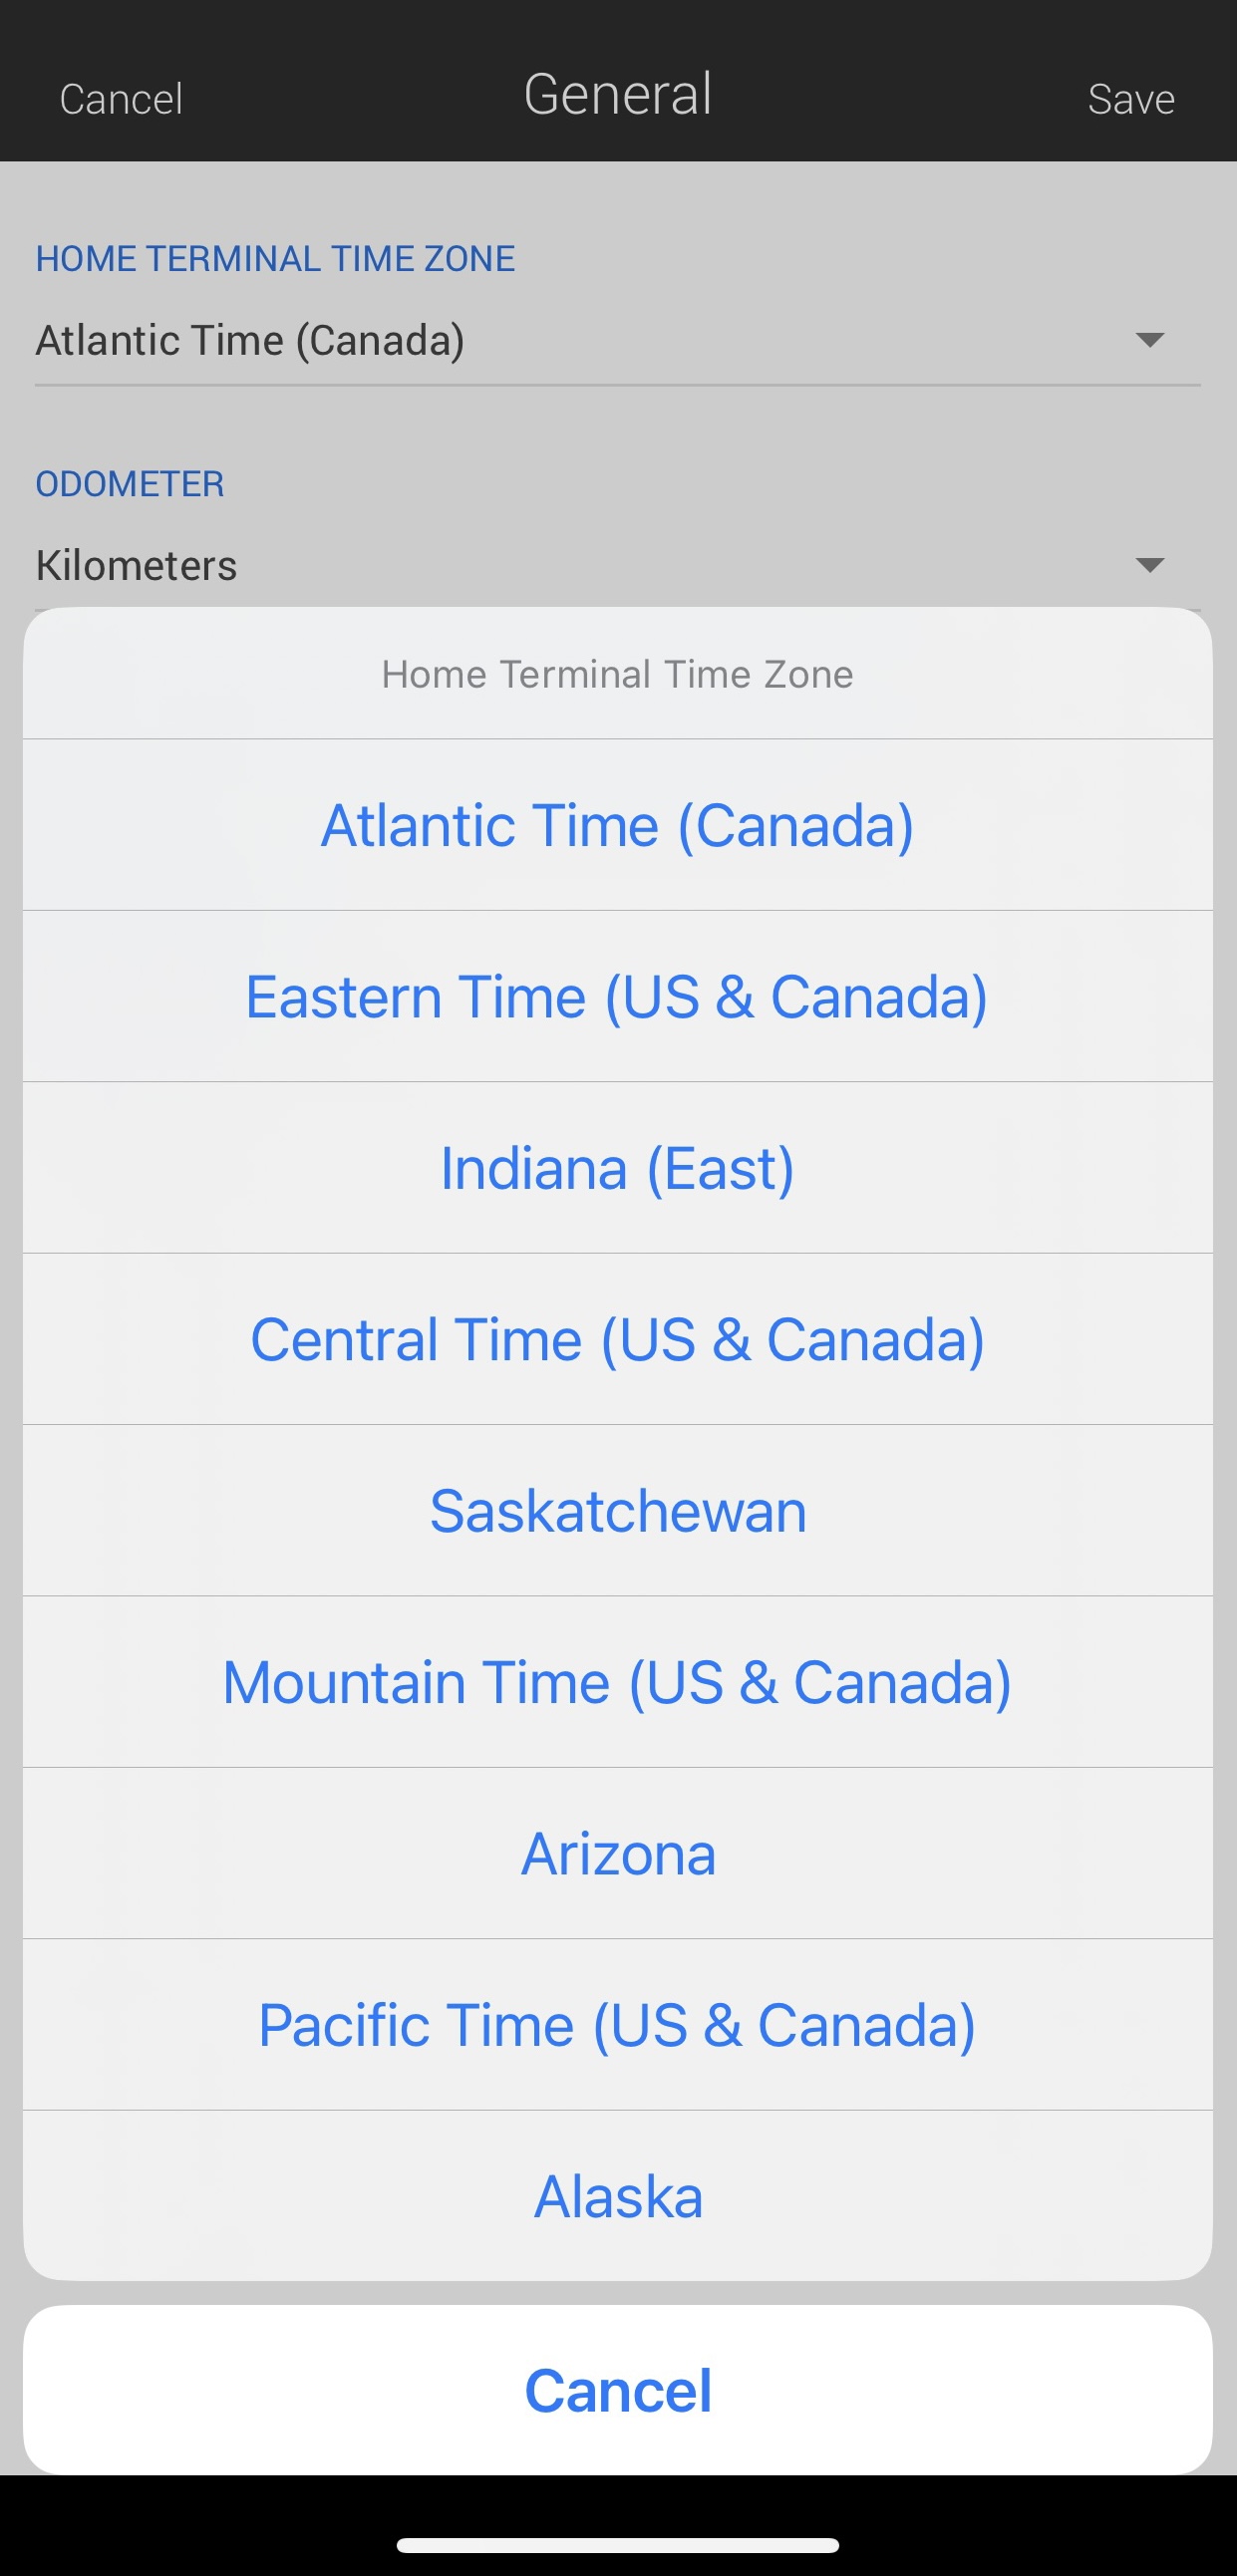The width and height of the screenshot is (1237, 2576).
Task: Choose Saskatchewan time zone
Action: 618,1510
